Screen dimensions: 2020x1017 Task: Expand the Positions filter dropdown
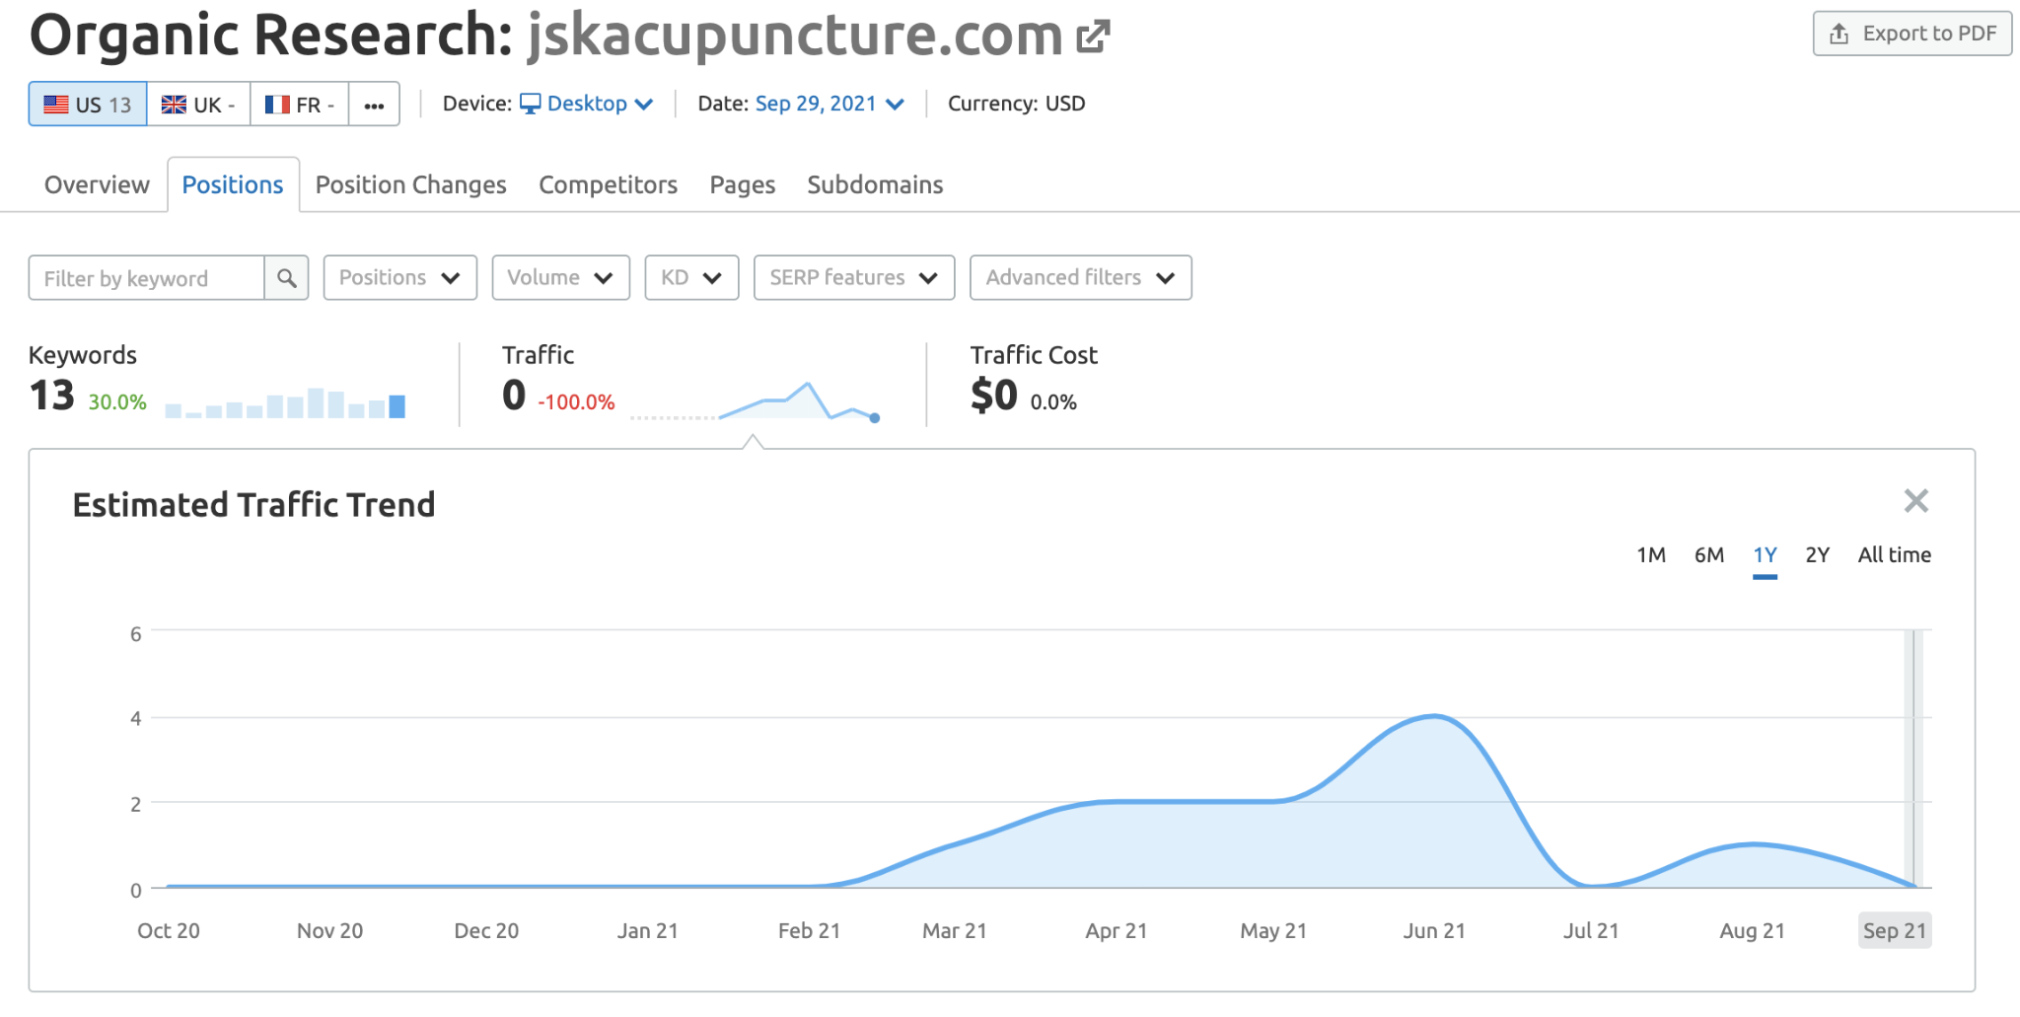click(400, 278)
